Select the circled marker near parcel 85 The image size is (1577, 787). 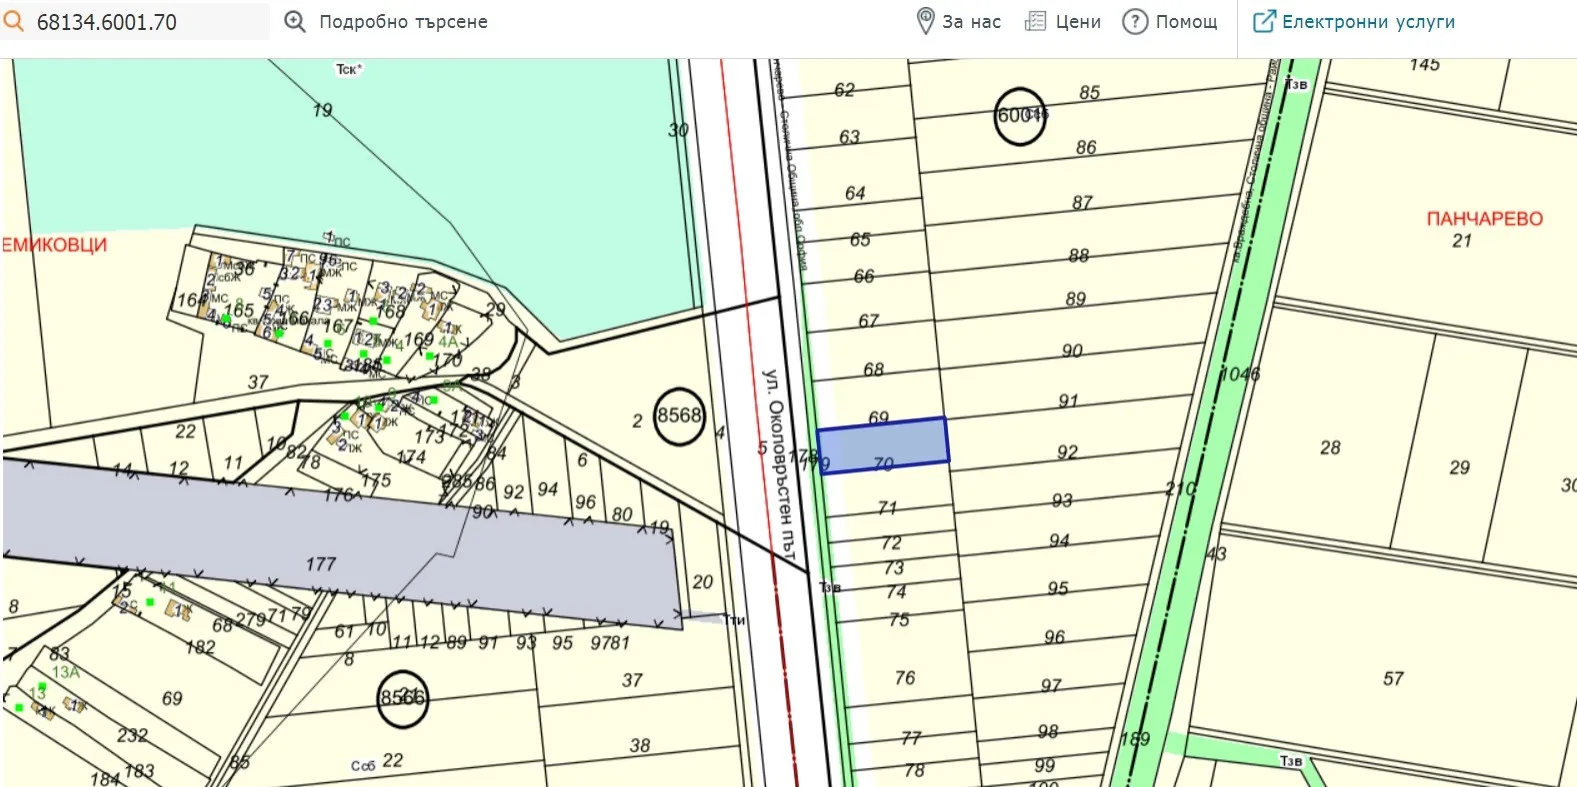1019,115
